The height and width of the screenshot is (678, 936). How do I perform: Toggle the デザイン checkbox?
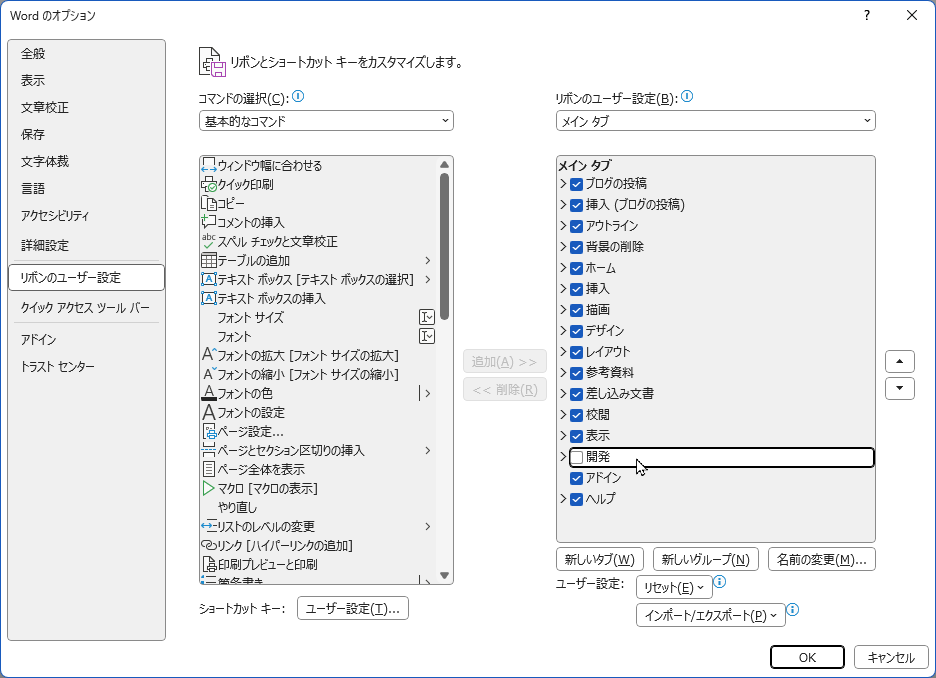(577, 331)
